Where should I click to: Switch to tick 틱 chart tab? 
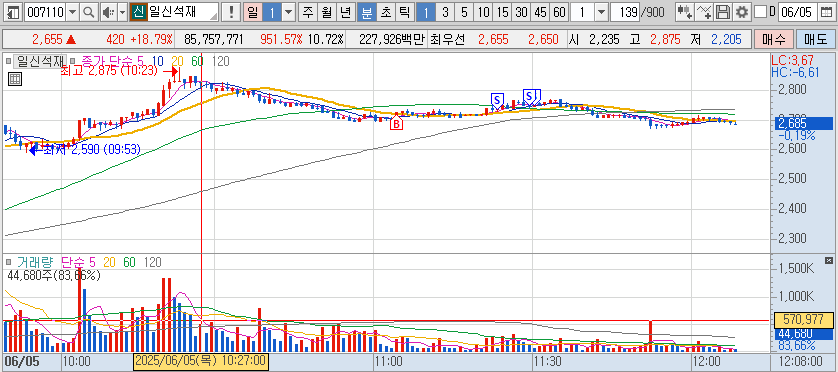pyautogui.click(x=405, y=12)
